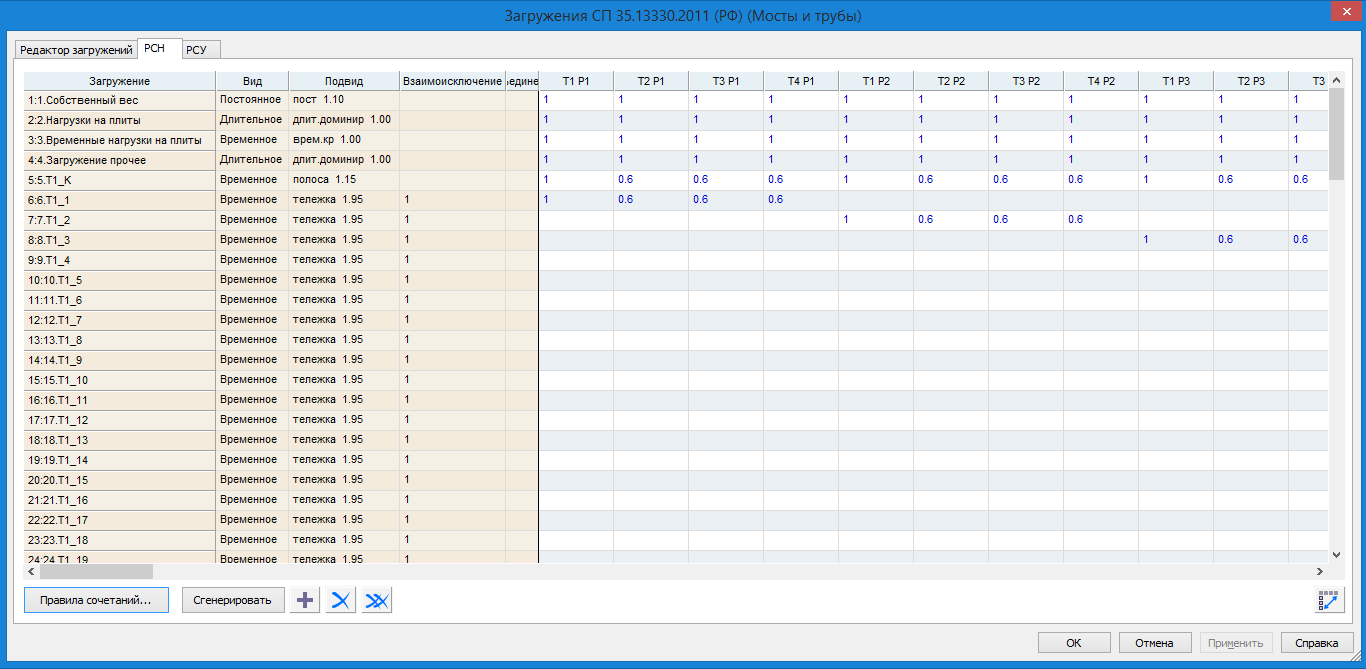Click the T2 P2 coefficient cell in row 7:7.T1_2
The image size is (1366, 669).
pos(950,220)
